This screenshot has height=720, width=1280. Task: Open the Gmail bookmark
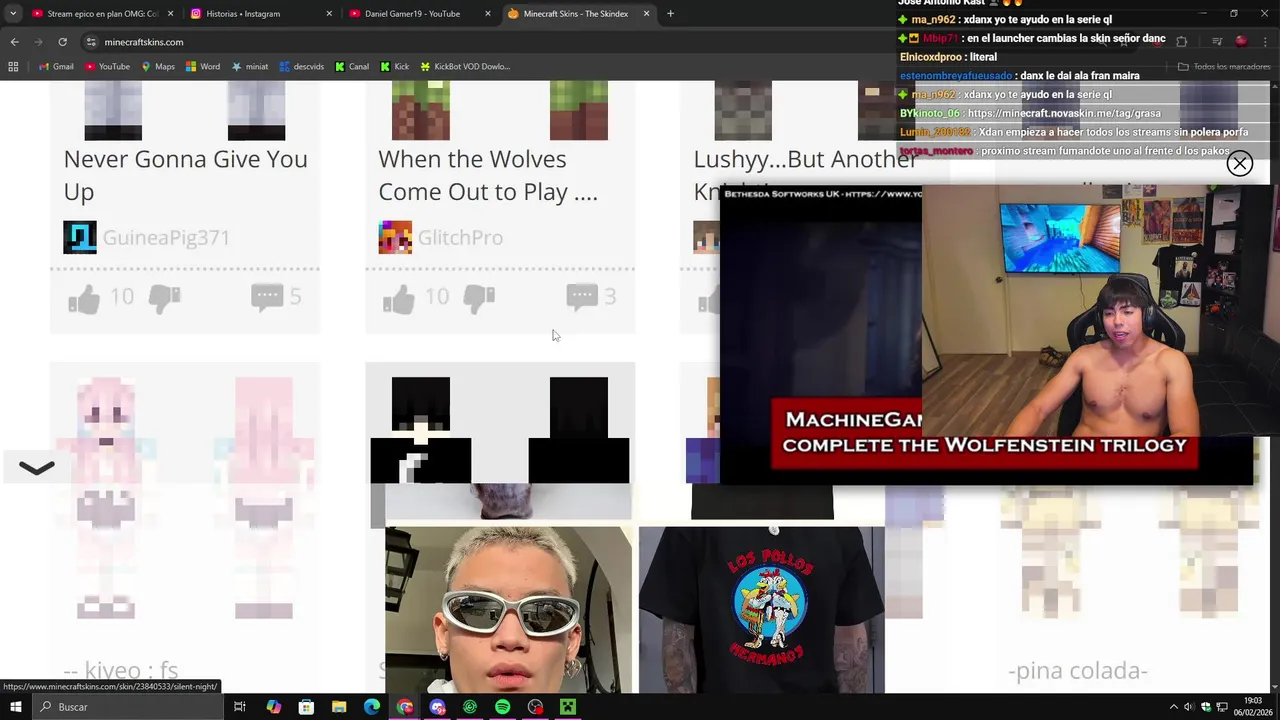(56, 67)
